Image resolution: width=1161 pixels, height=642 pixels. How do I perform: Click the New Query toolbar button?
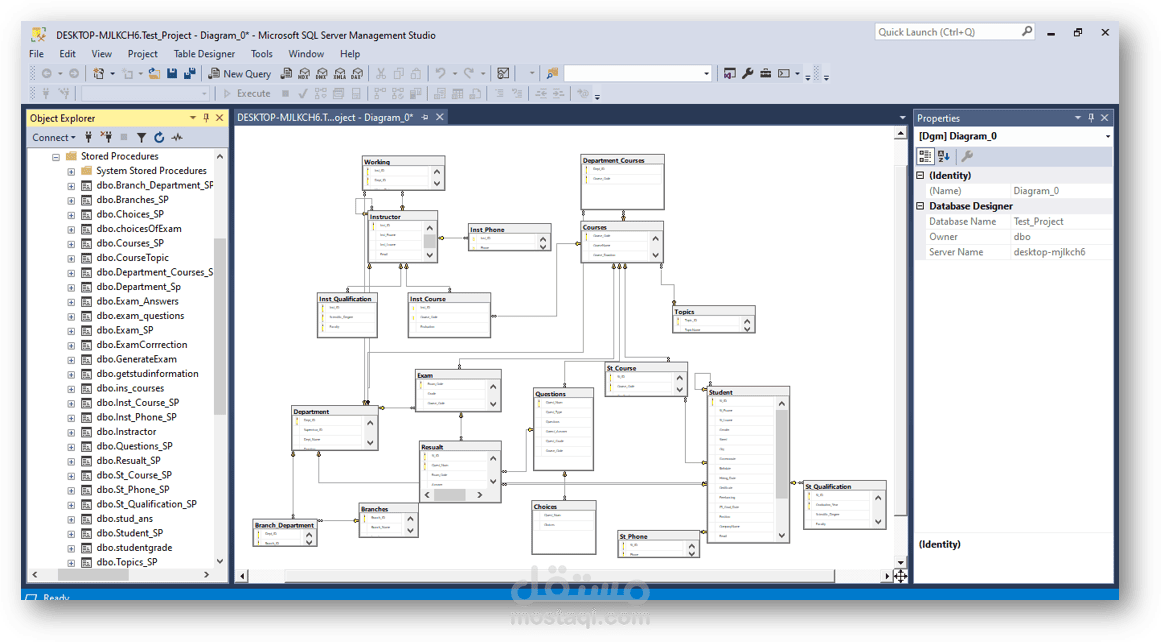tap(239, 73)
